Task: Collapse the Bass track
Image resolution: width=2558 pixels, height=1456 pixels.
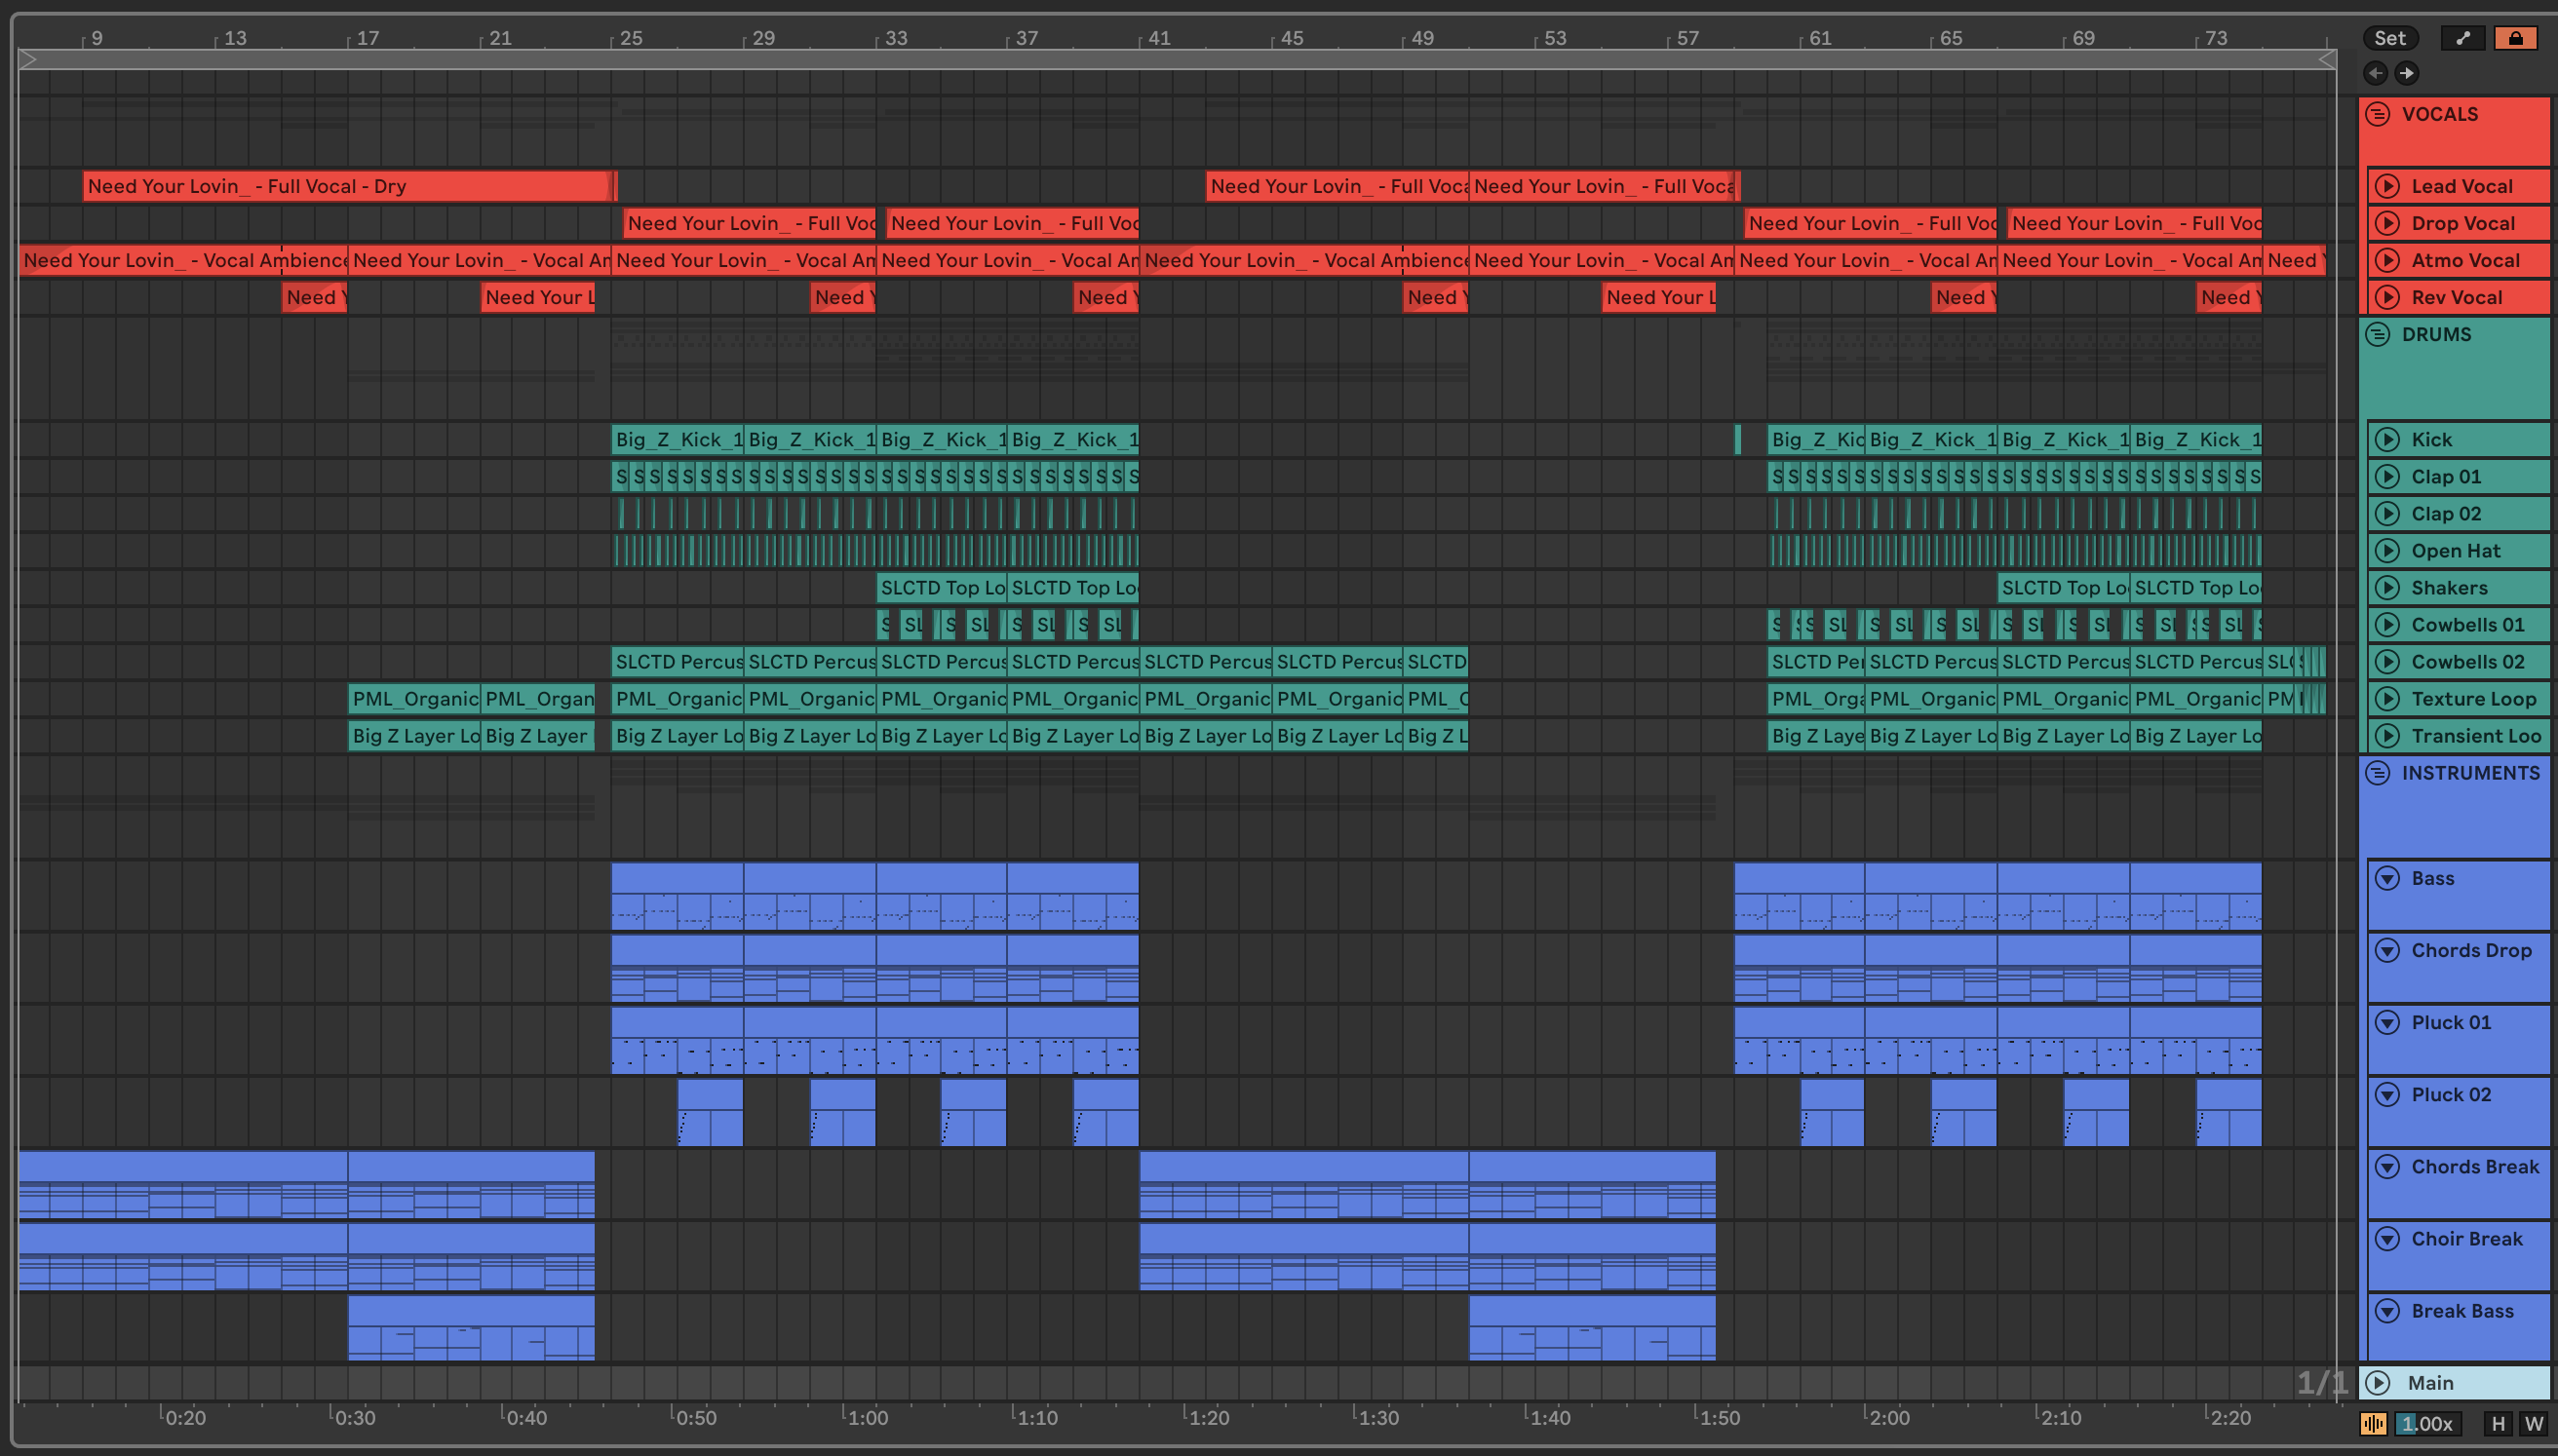Action: click(x=2388, y=878)
